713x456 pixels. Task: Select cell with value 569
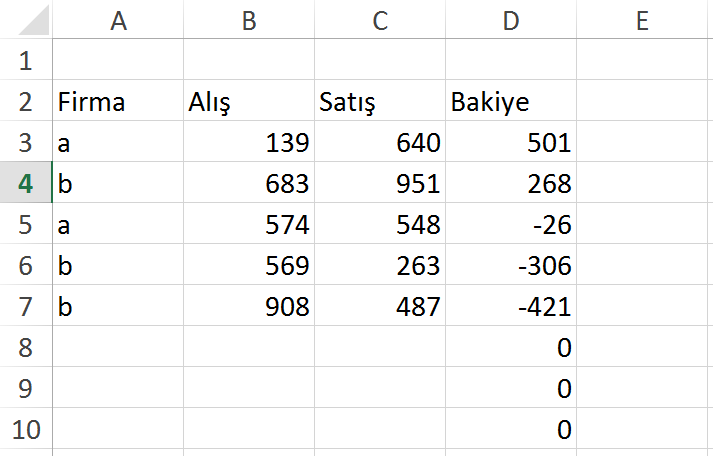(248, 266)
